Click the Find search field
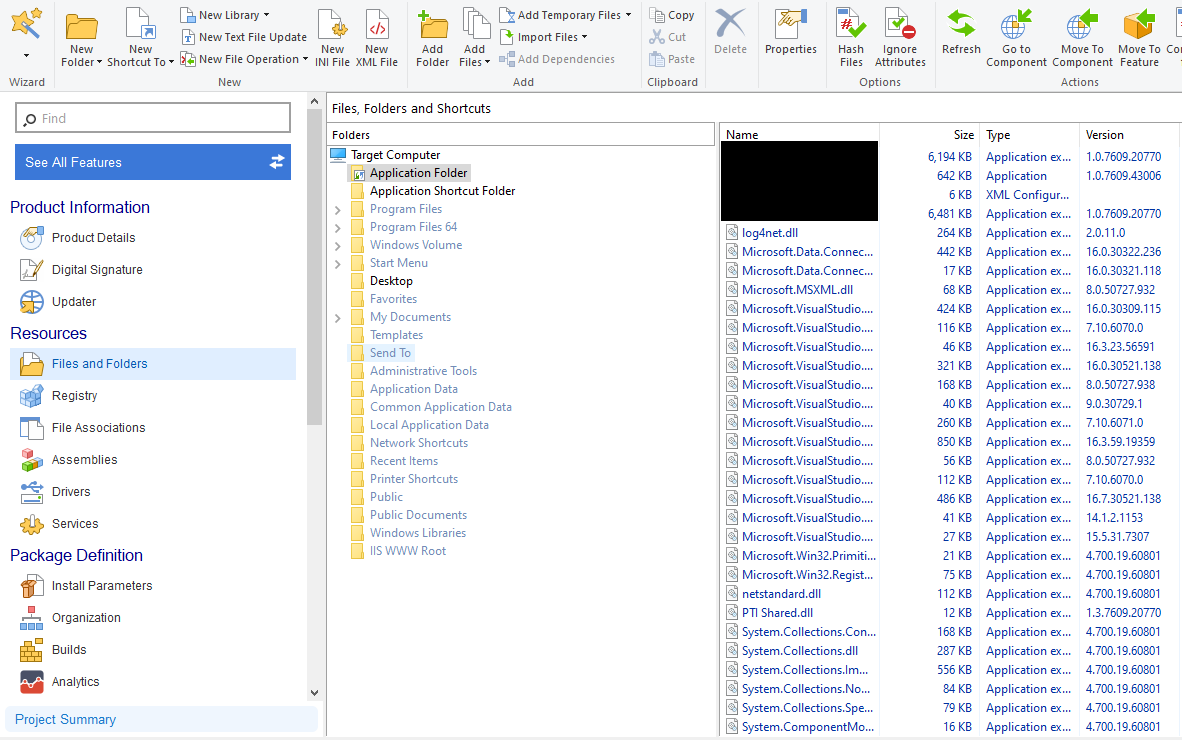The width and height of the screenshot is (1182, 740). (x=153, y=118)
